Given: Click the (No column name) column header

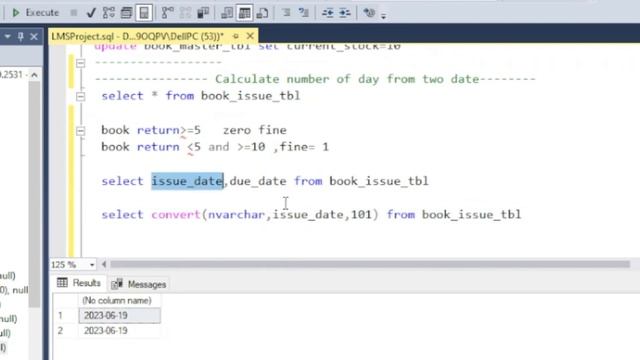Looking at the screenshot, I should click(117, 300).
